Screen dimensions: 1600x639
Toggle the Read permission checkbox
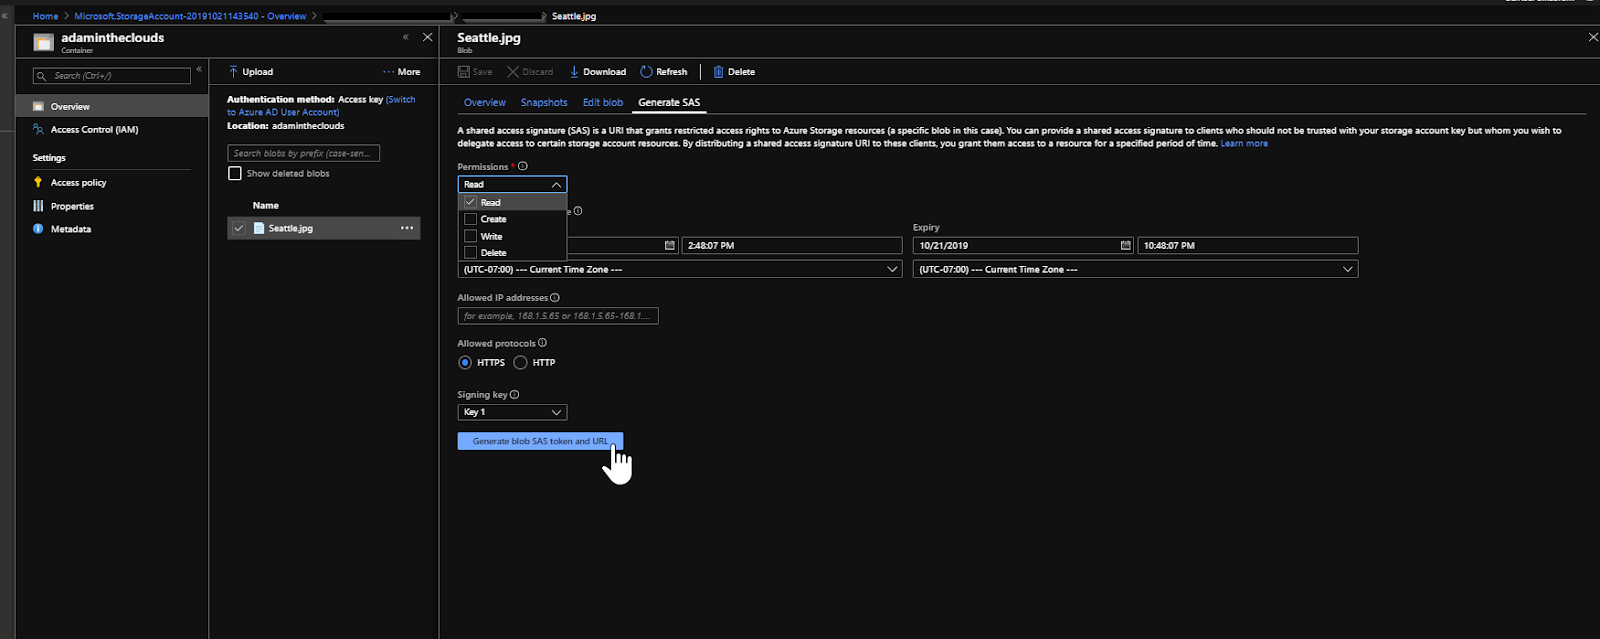click(470, 202)
